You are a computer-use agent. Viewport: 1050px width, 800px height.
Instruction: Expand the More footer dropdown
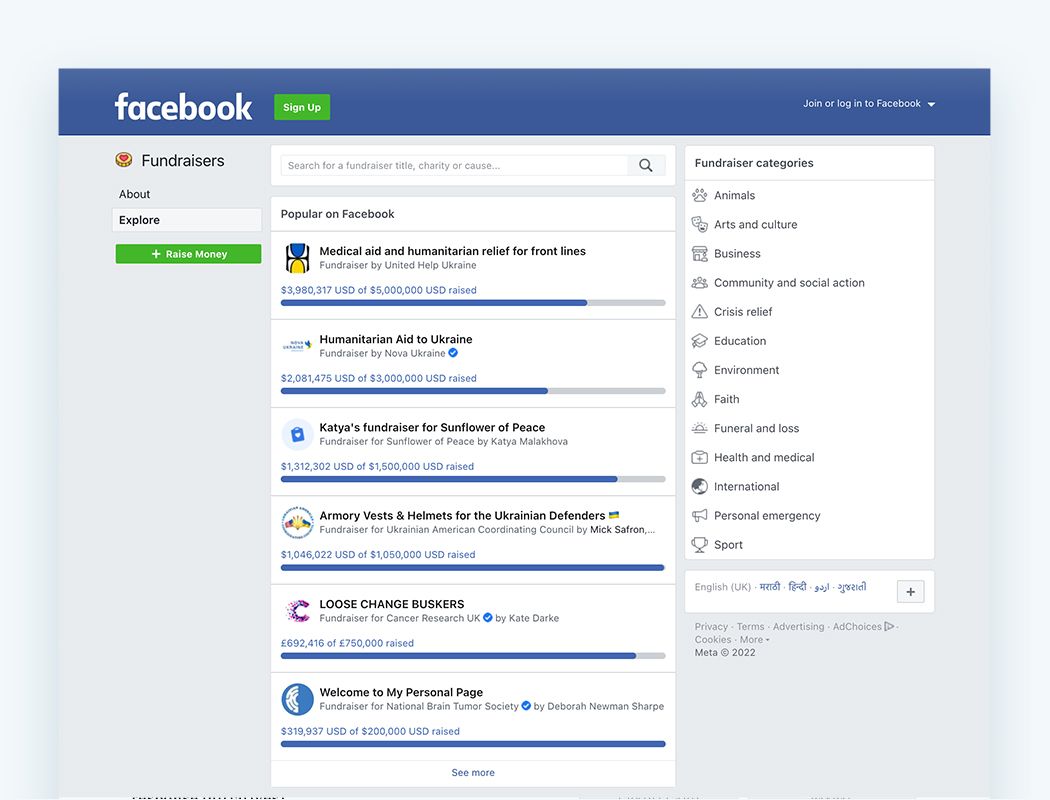coord(755,639)
